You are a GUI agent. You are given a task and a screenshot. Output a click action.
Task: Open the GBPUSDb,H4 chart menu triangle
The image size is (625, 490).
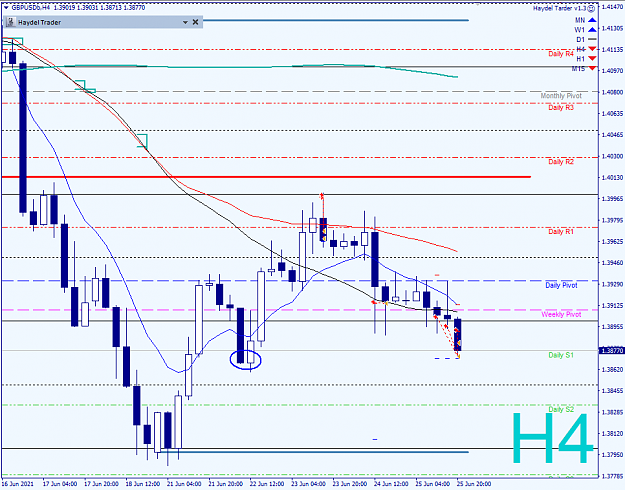click(6, 7)
